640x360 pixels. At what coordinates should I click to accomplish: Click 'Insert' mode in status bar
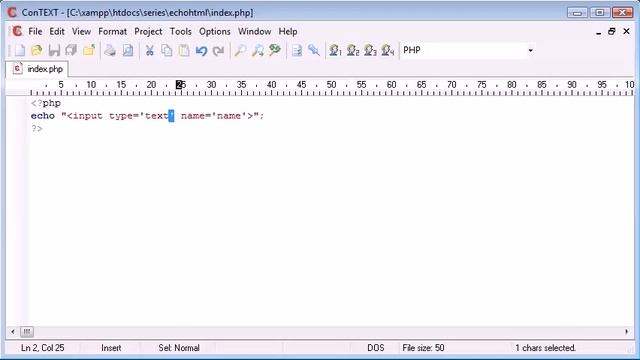coord(111,348)
